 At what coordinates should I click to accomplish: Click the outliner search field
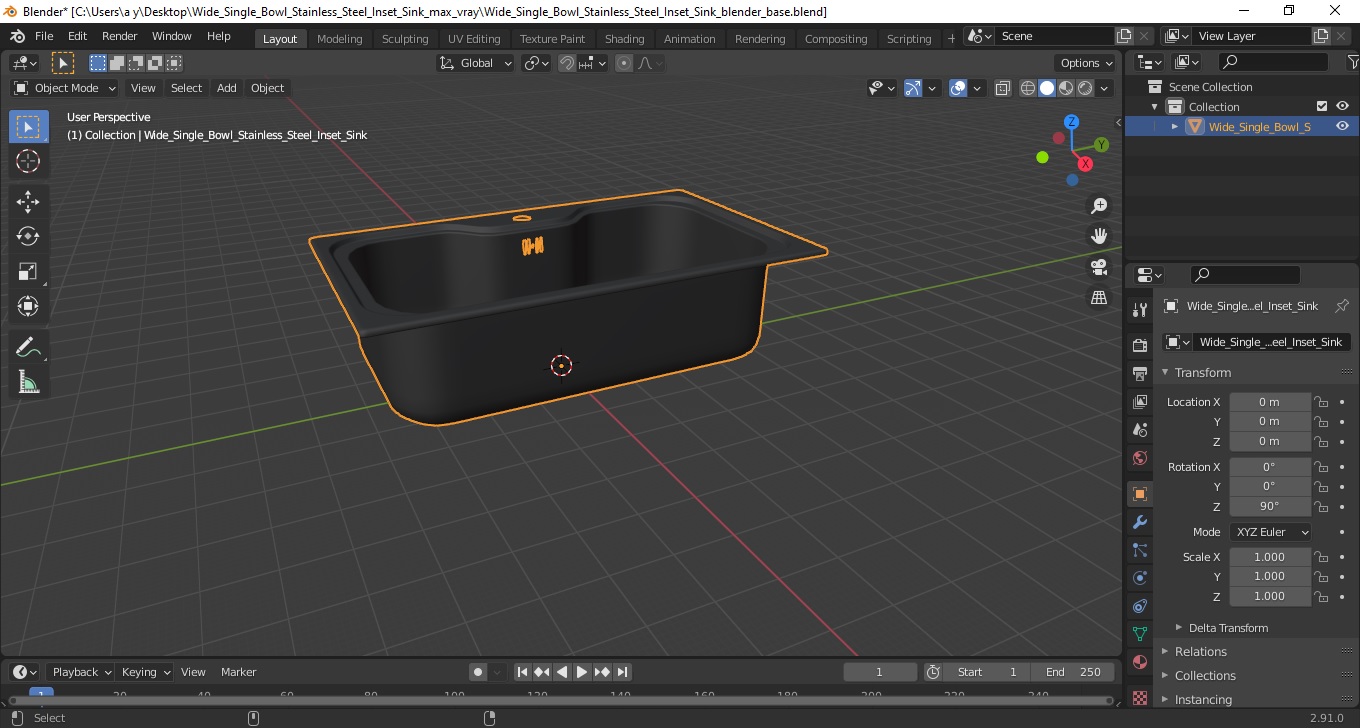[x=1274, y=62]
